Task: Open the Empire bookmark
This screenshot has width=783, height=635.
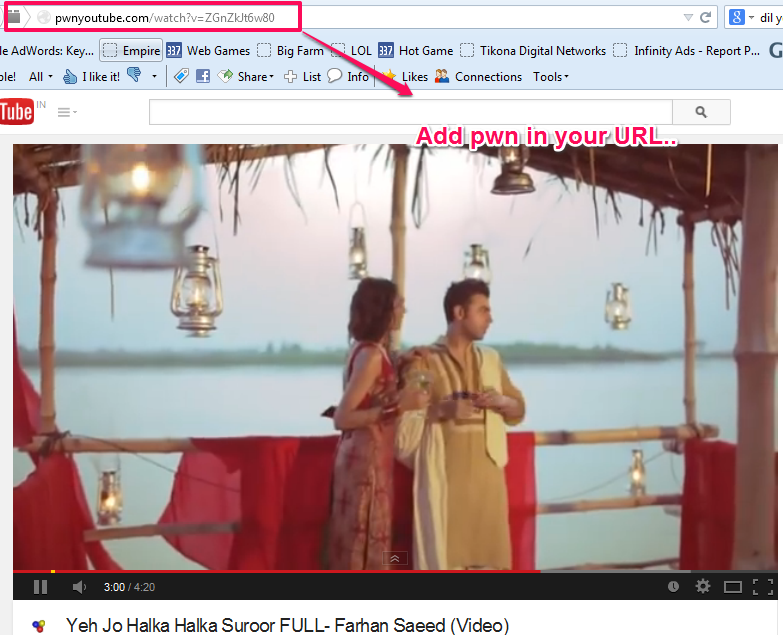Action: click(x=131, y=50)
